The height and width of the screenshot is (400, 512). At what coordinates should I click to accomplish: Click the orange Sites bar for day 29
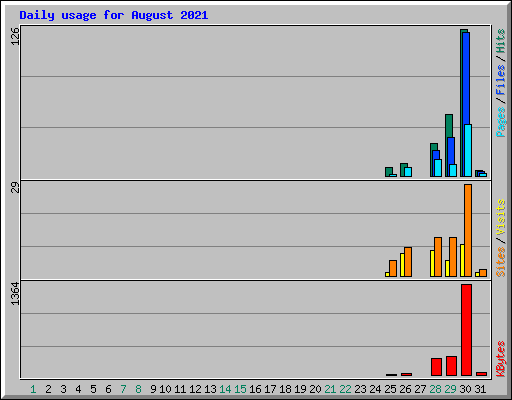pyautogui.click(x=453, y=257)
